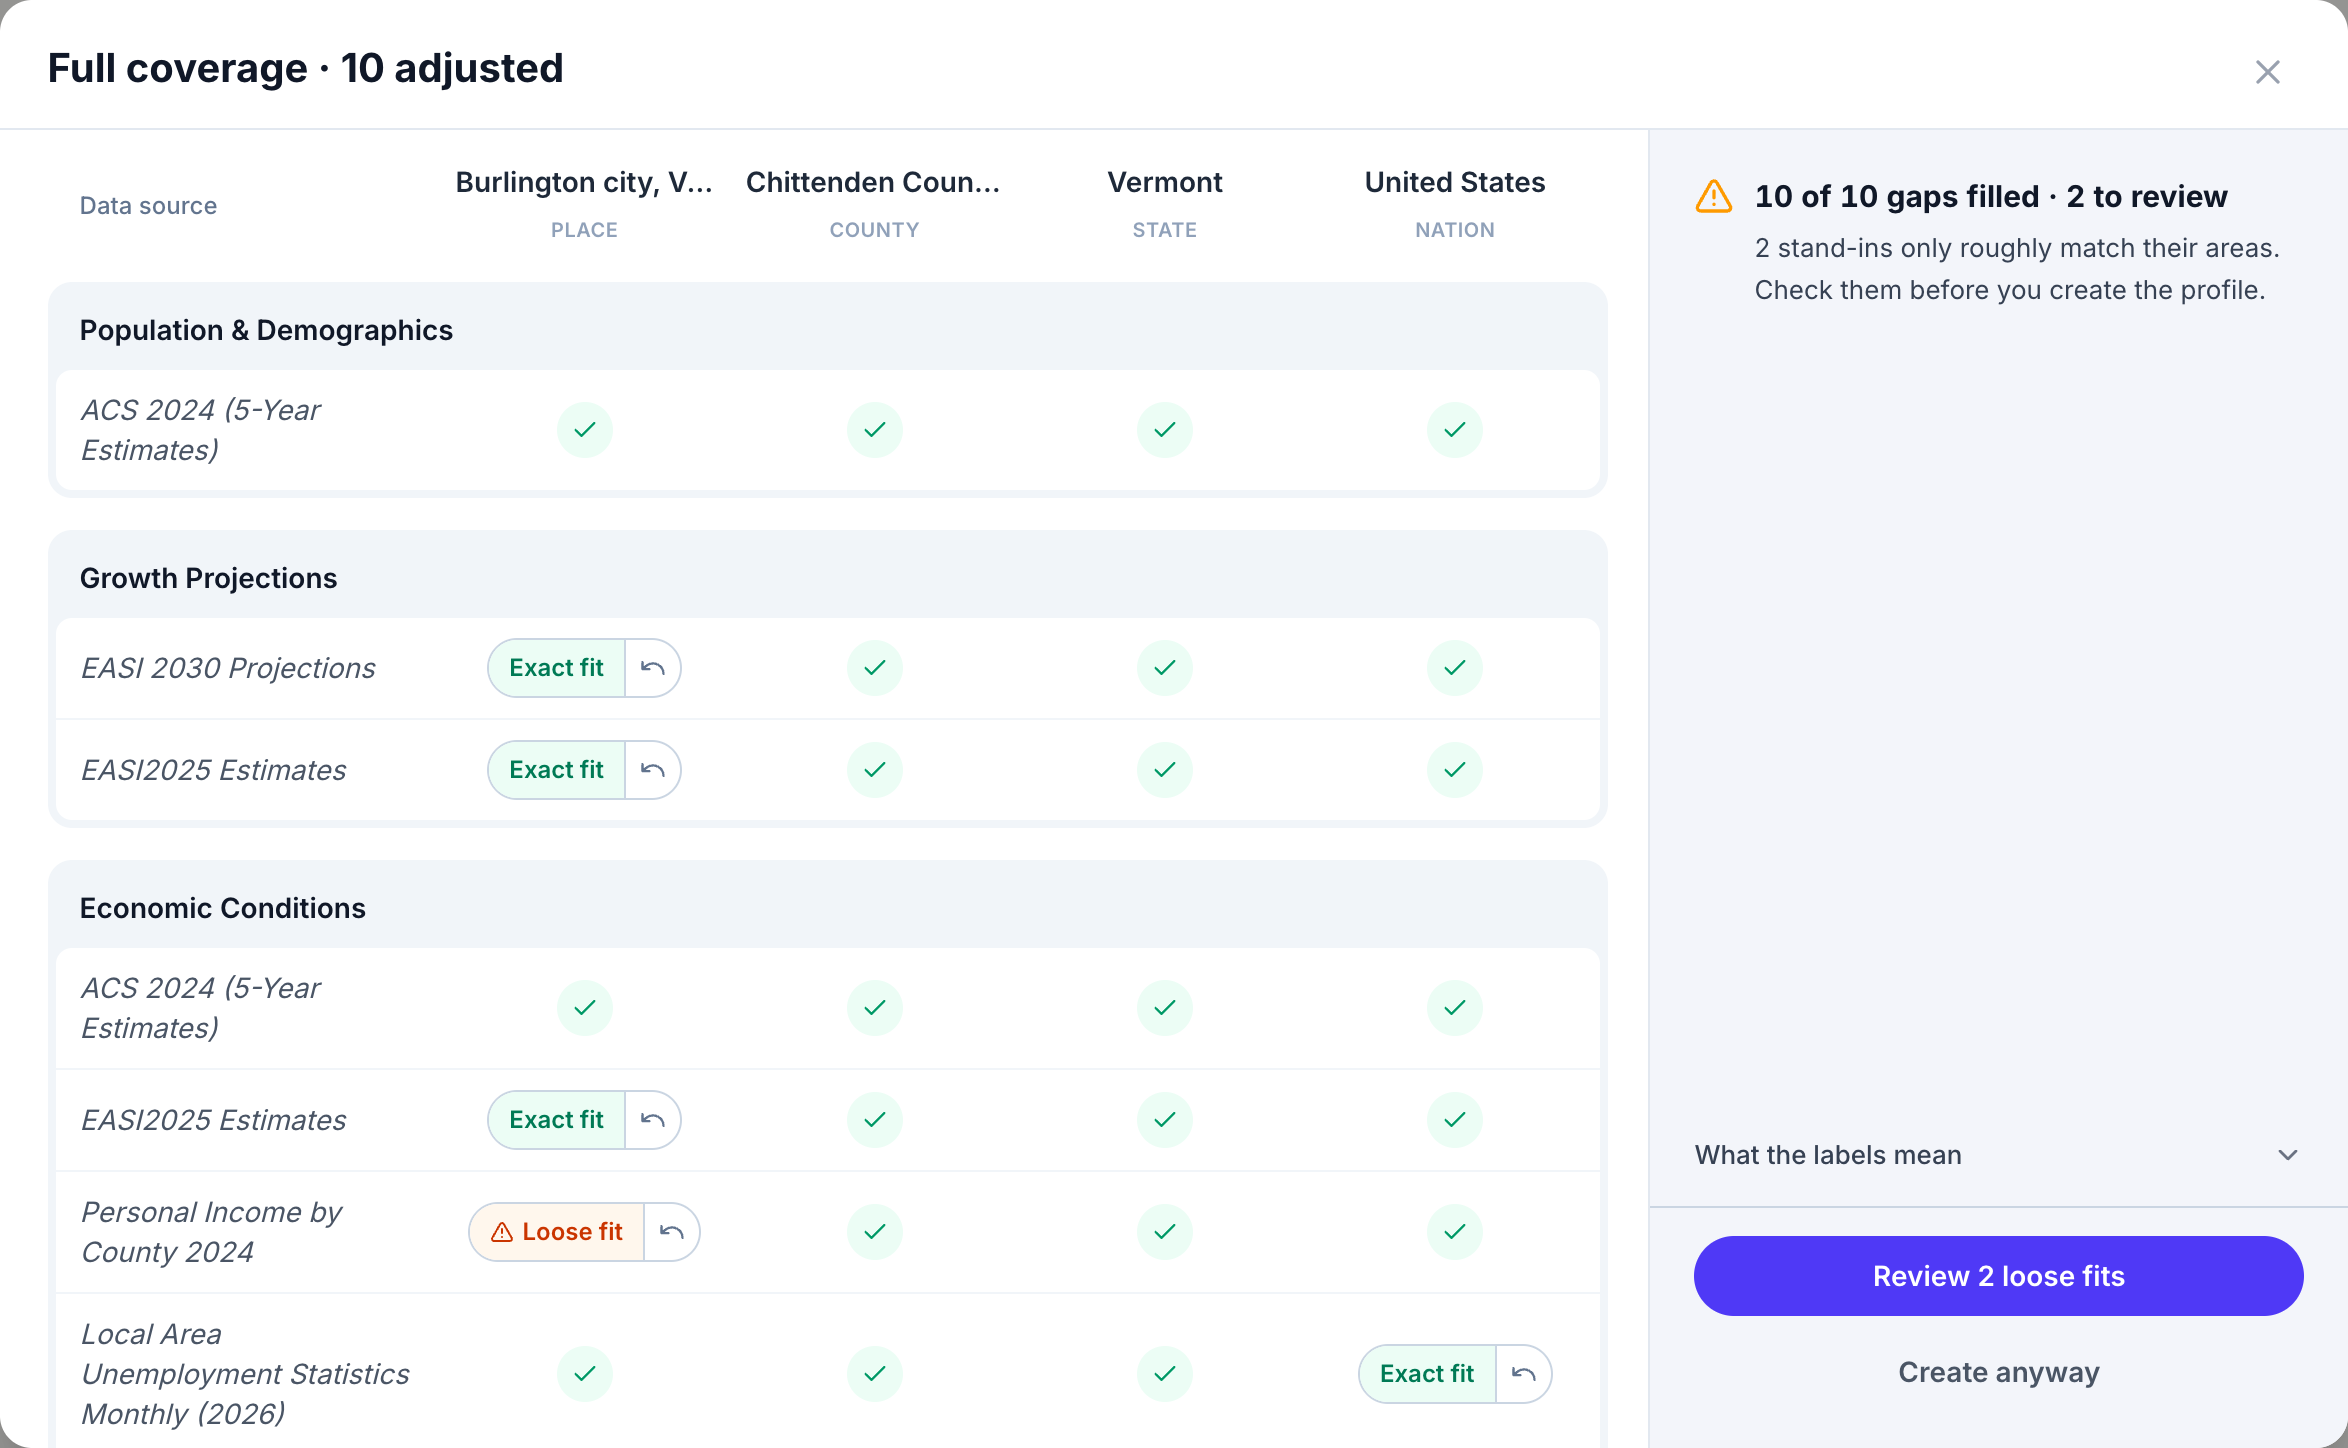Click Exact fit label for Local Area Unemployment, United States
This screenshot has width=2348, height=1448.
[1427, 1374]
